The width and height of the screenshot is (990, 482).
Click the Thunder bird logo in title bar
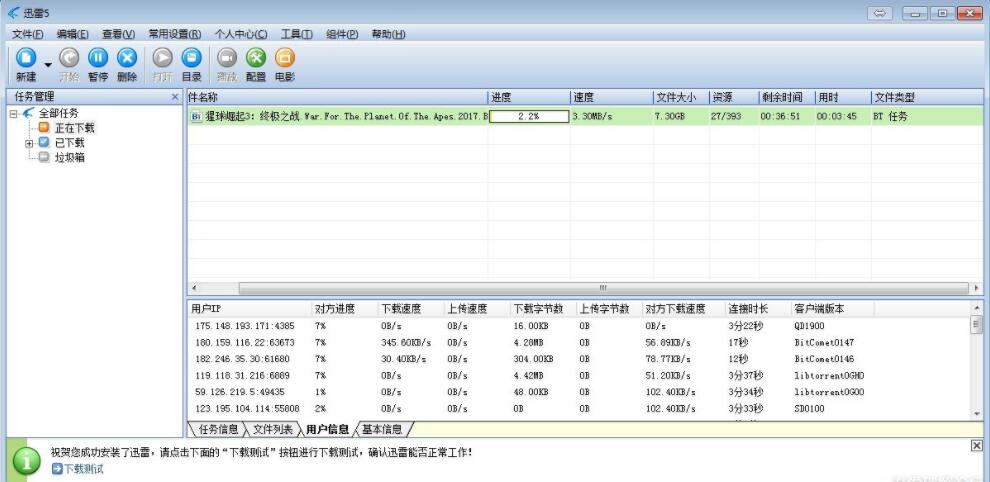coord(13,13)
